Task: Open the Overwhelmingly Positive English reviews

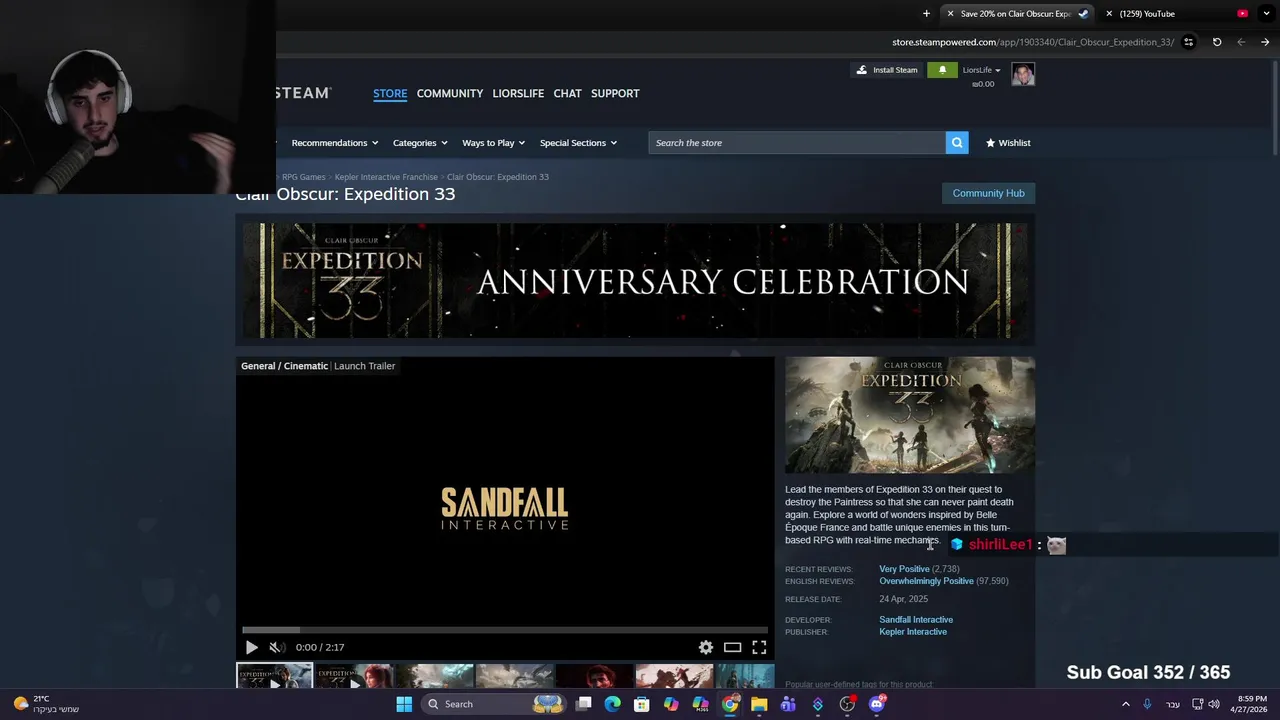Action: (926, 581)
